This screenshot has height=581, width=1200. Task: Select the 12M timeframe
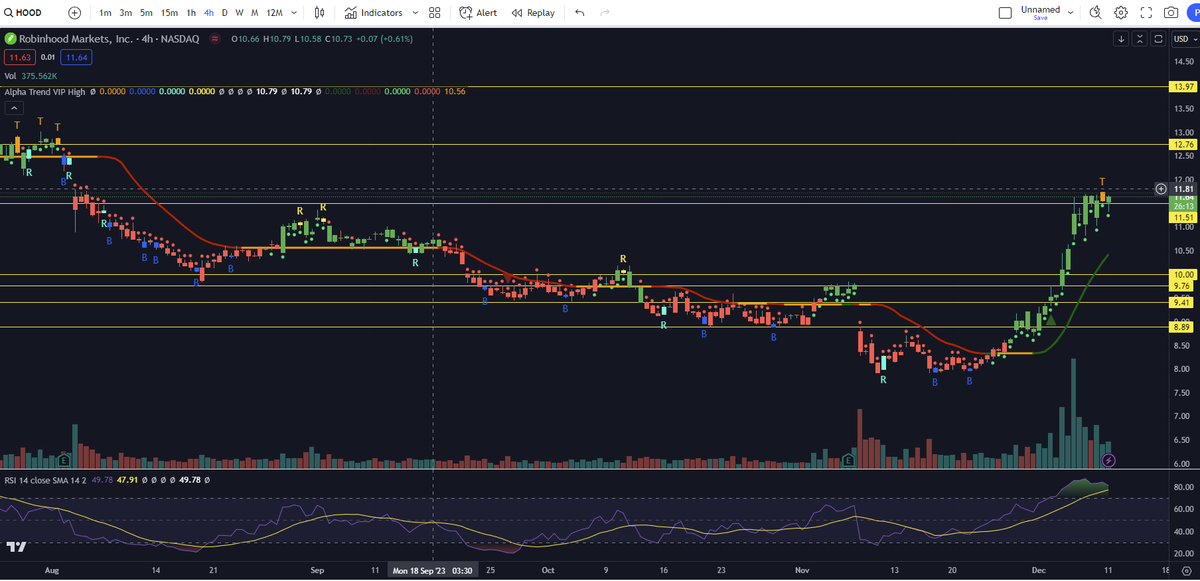pyautogui.click(x=274, y=13)
